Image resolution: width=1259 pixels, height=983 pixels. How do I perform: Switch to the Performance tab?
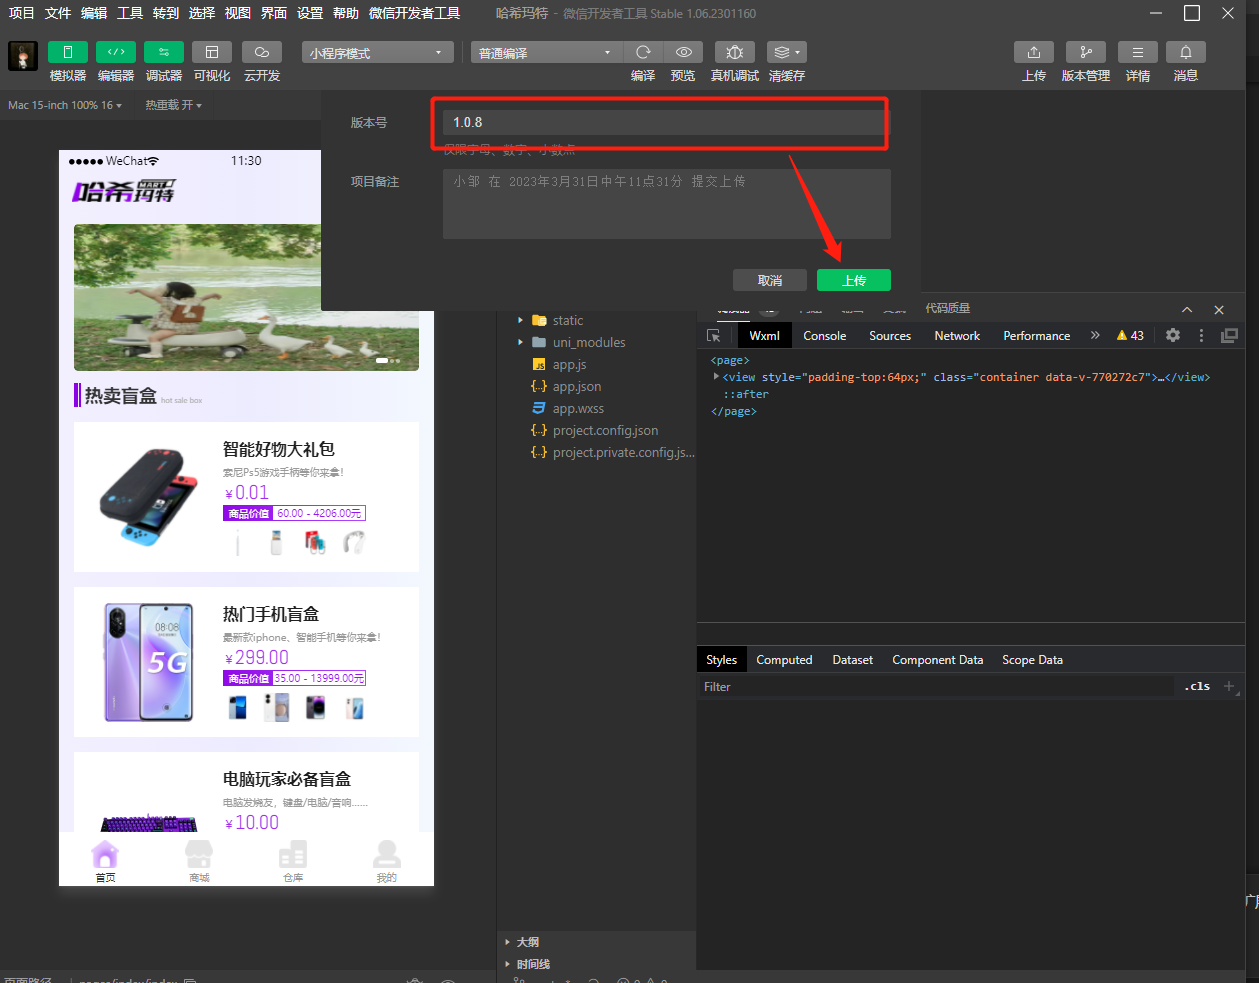pyautogui.click(x=1037, y=336)
